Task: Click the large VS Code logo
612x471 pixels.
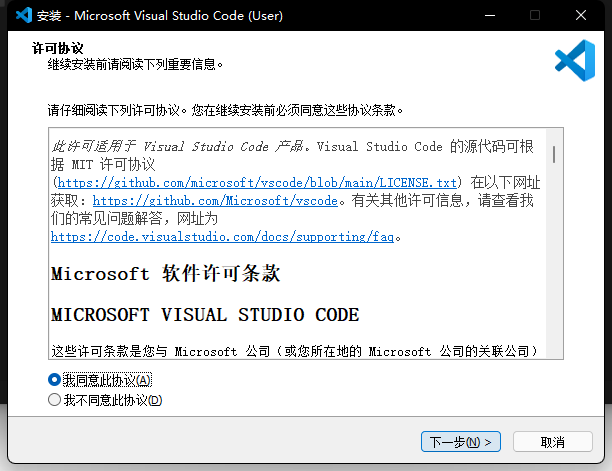Action: [575, 60]
